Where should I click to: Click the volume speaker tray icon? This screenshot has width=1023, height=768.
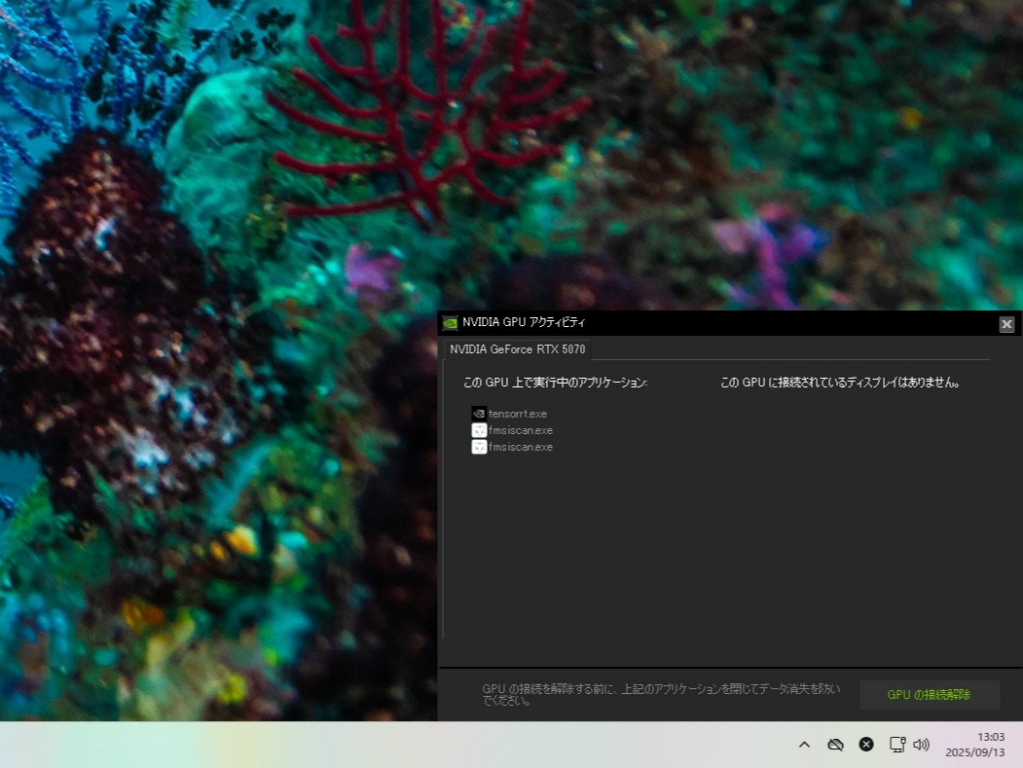click(x=921, y=745)
